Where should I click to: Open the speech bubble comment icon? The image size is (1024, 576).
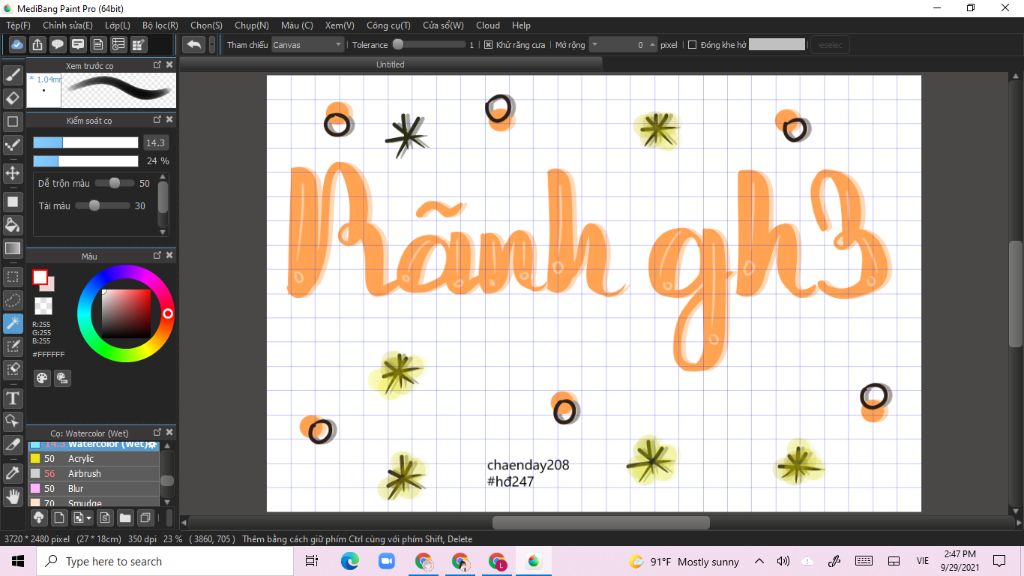[x=57, y=44]
